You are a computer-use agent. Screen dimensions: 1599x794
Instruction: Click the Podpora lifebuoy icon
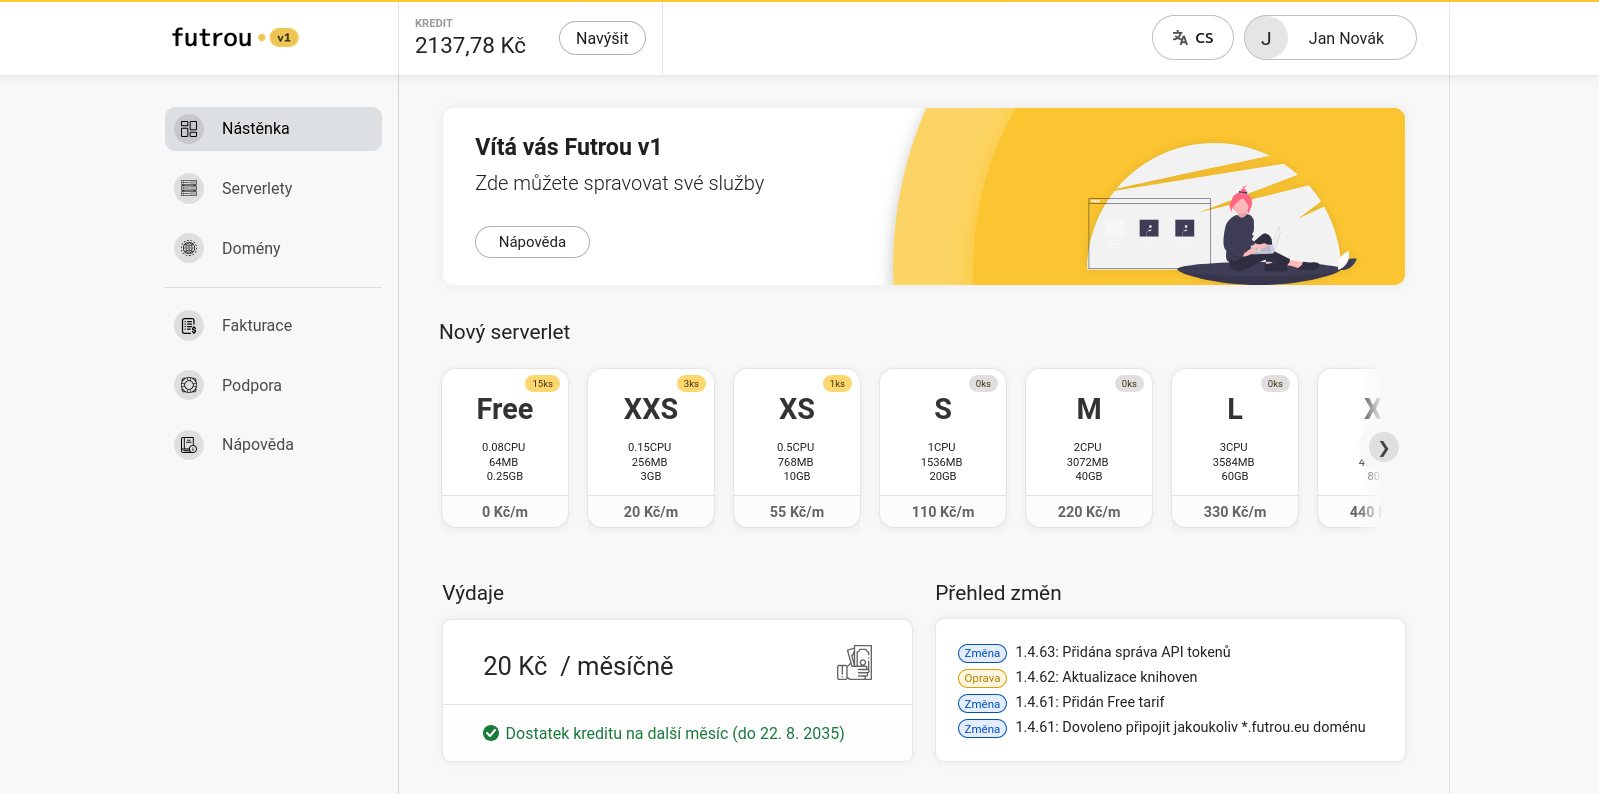(x=189, y=385)
